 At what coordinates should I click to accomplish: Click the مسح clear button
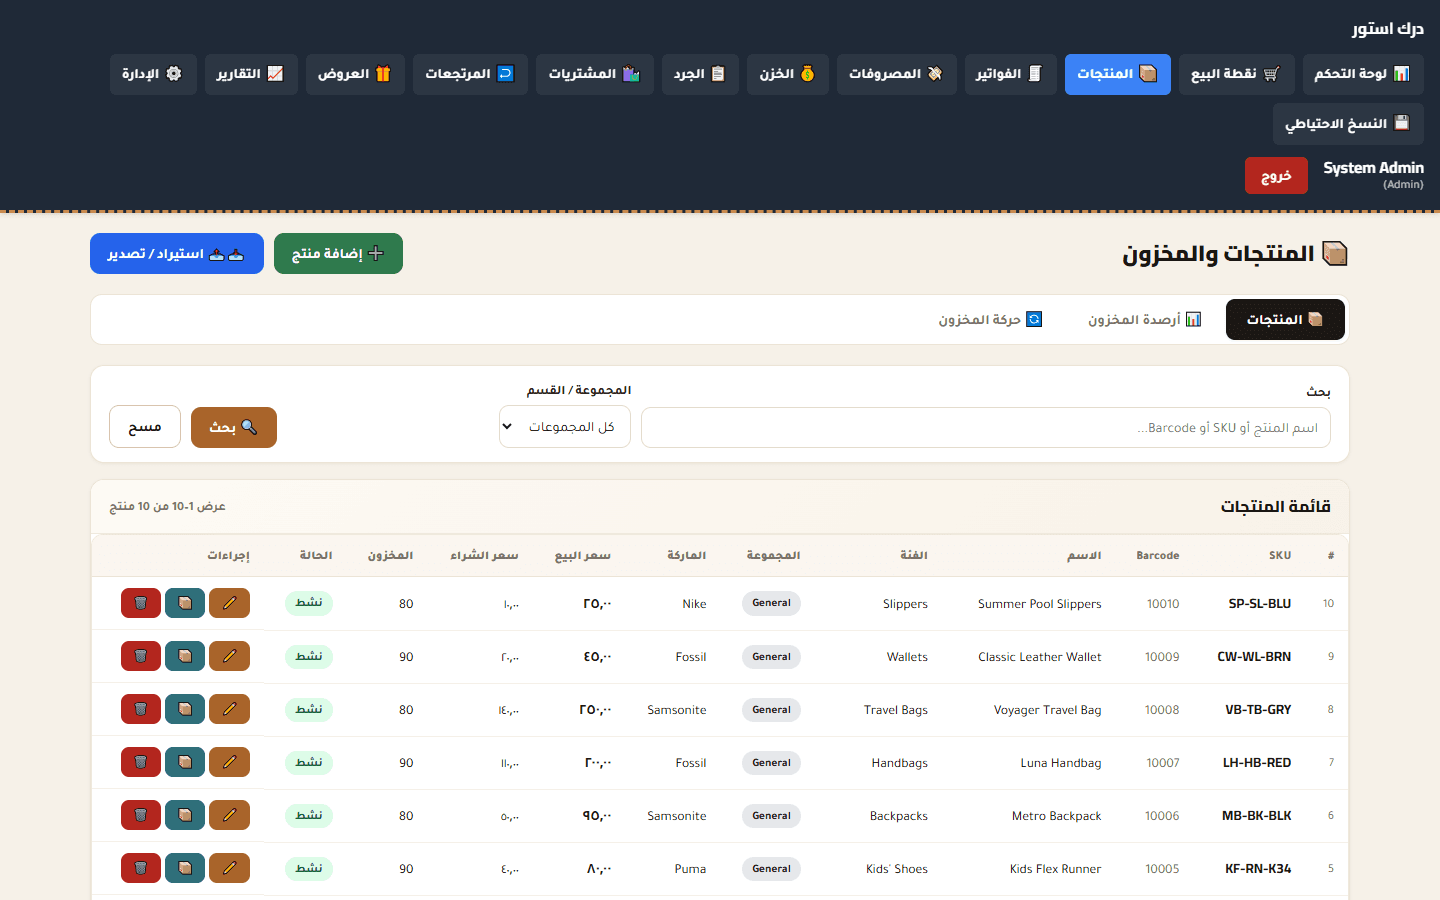point(145,427)
